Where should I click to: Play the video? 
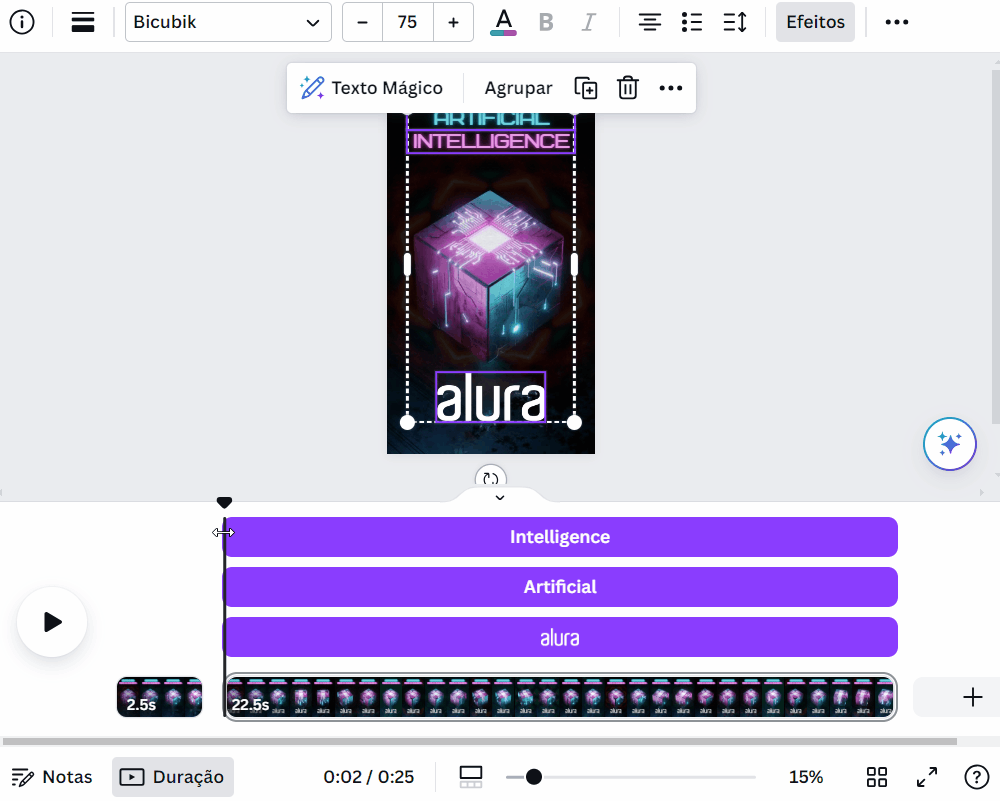coord(52,622)
